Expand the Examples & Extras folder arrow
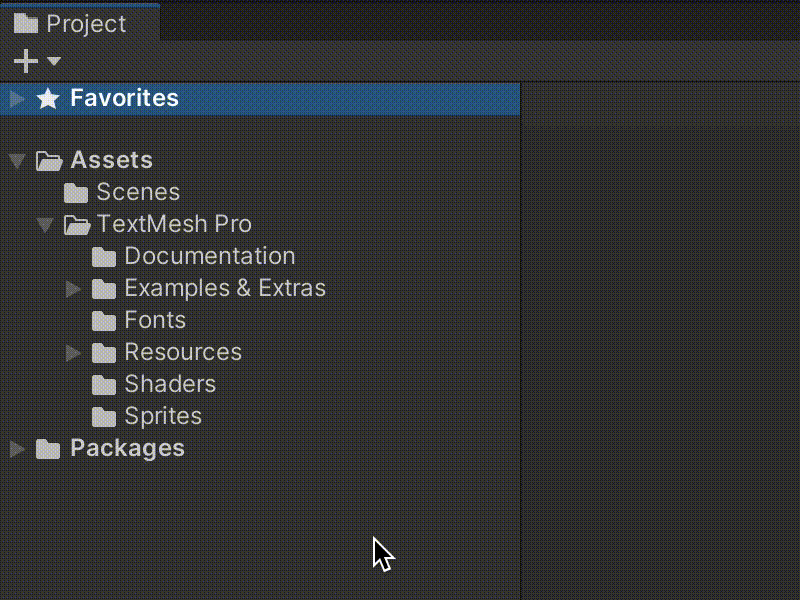 tap(72, 288)
